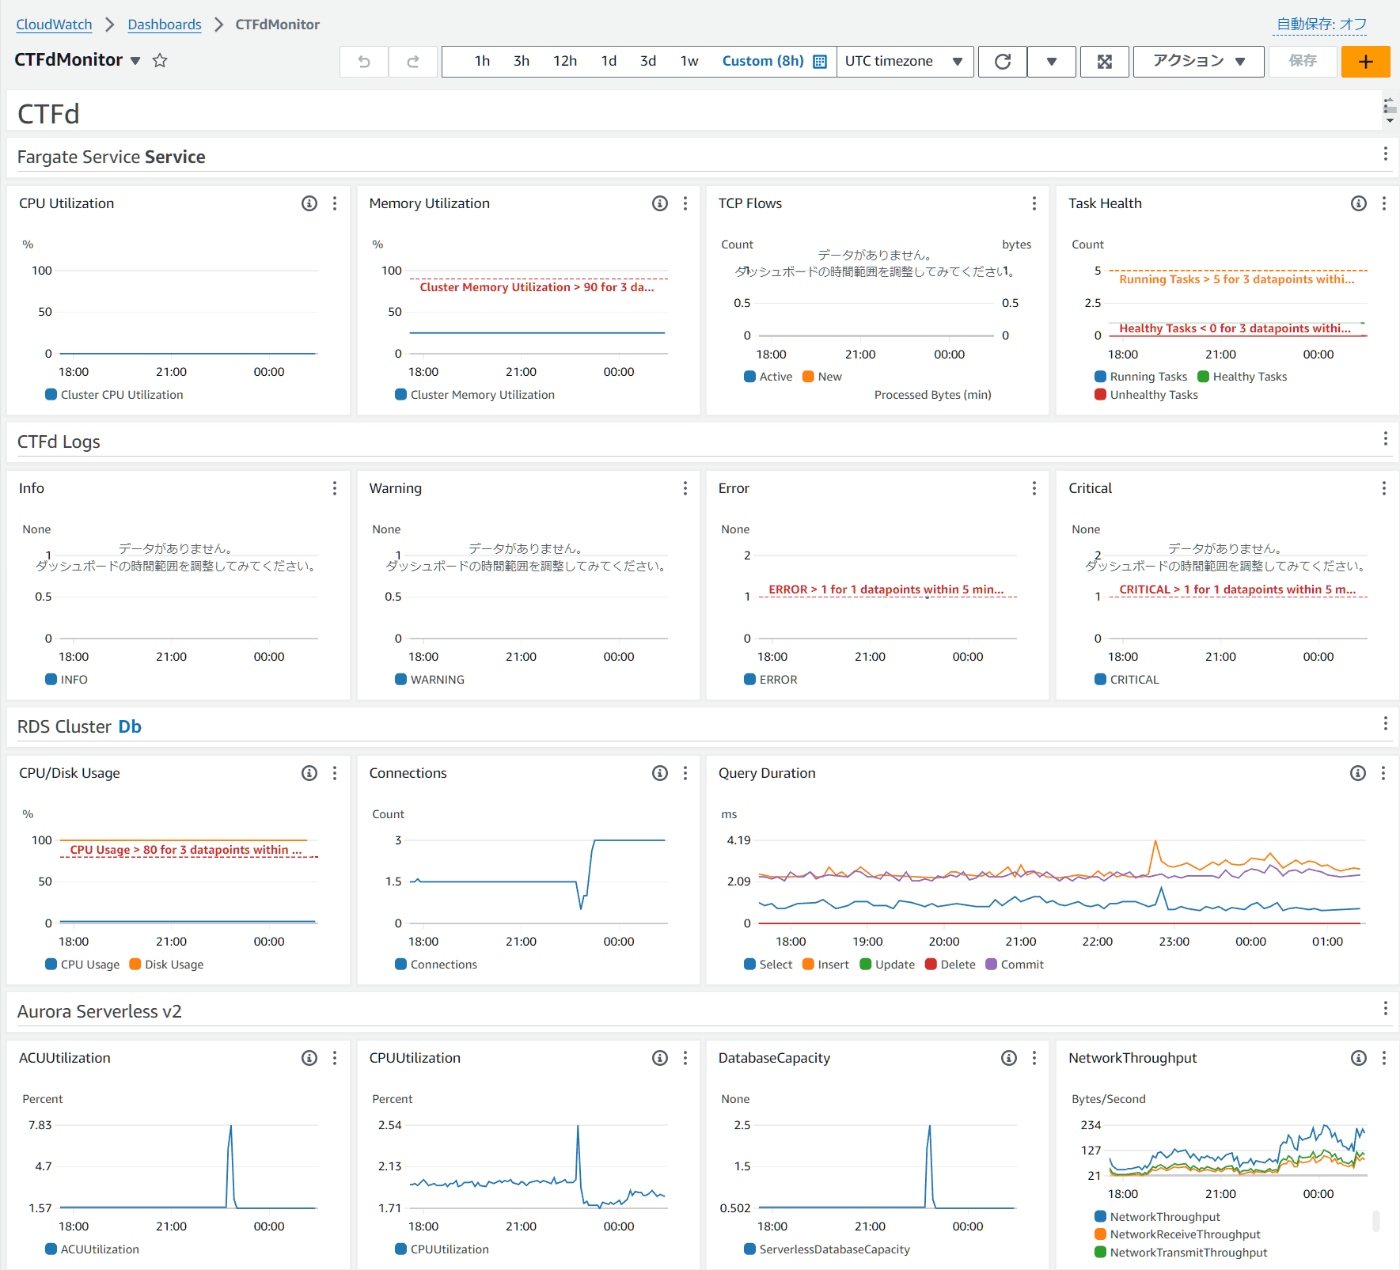Open Dashboards breadcrumb link

tap(165, 24)
